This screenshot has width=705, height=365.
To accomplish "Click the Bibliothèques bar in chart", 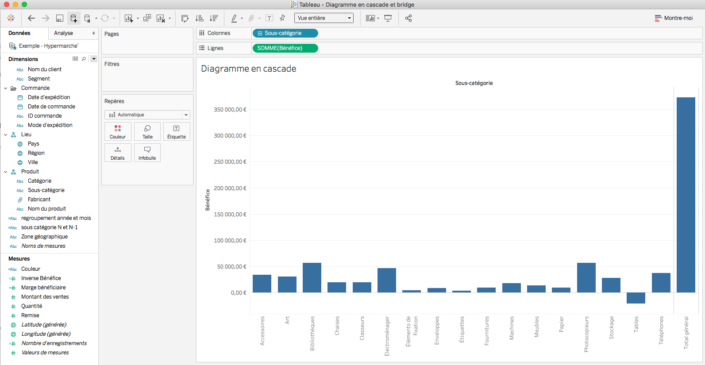I will tap(312, 278).
